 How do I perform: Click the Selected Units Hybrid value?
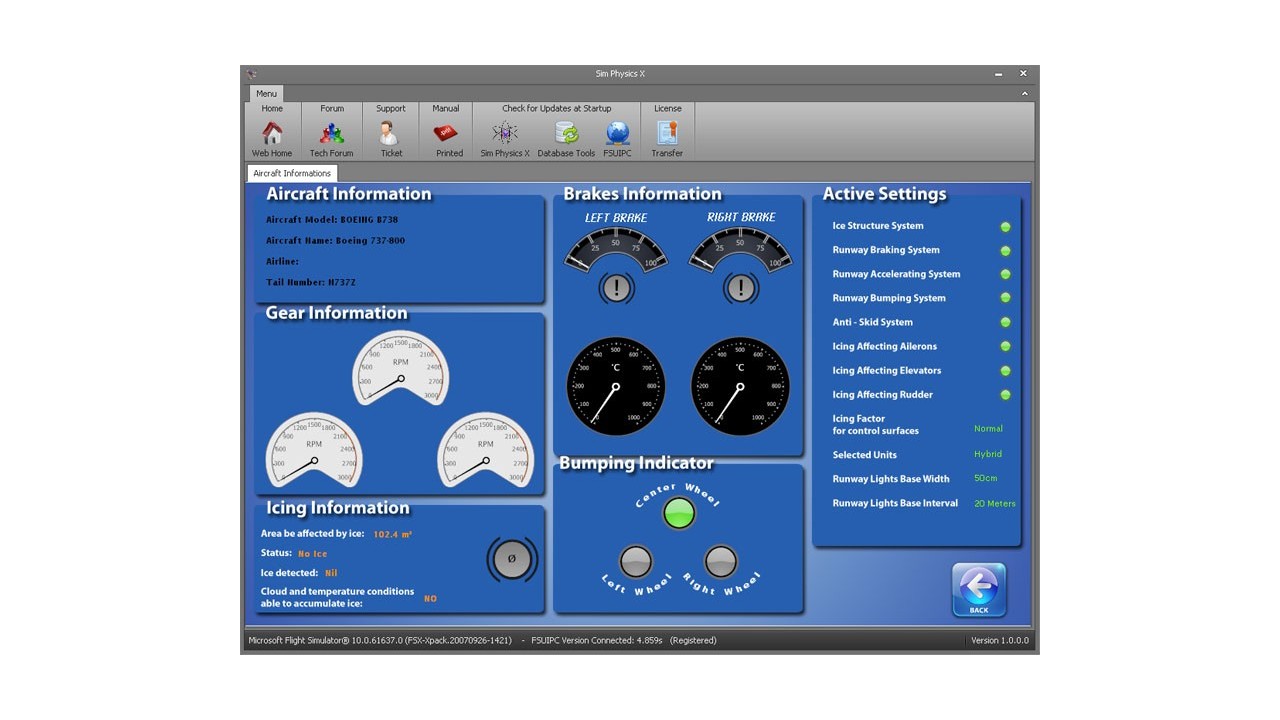pos(987,455)
